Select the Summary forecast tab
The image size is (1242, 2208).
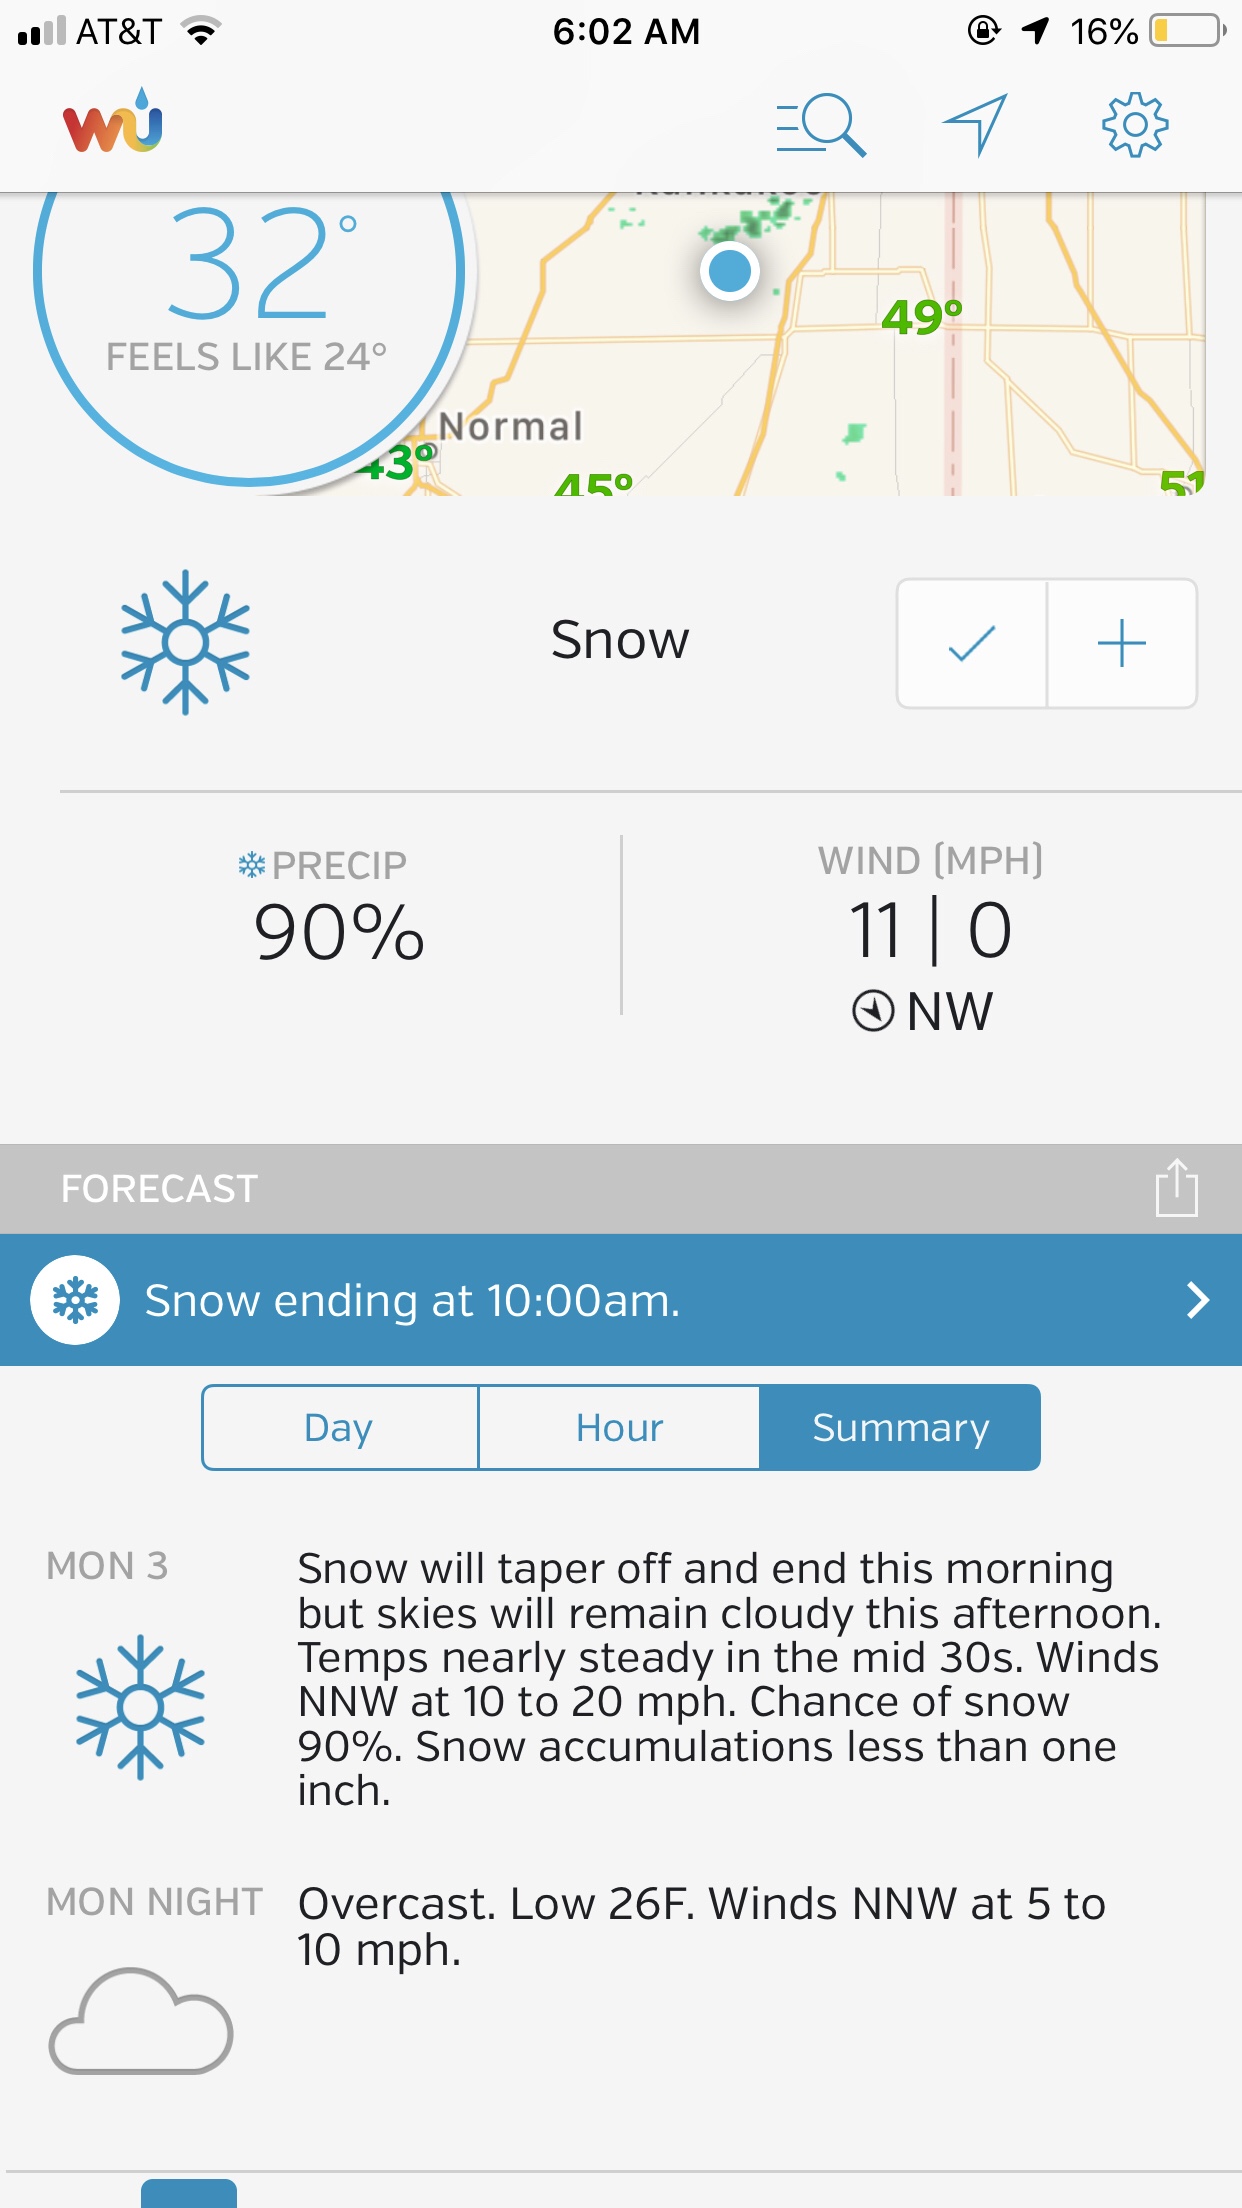pyautogui.click(x=900, y=1427)
